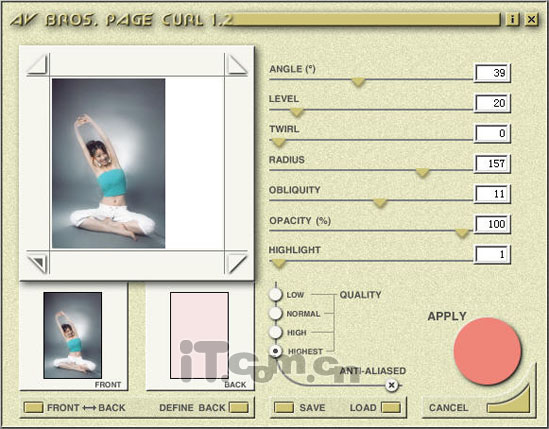Screen dimensions: 549x429
Task: Click the Highlight value field showing 1
Action: [492, 254]
